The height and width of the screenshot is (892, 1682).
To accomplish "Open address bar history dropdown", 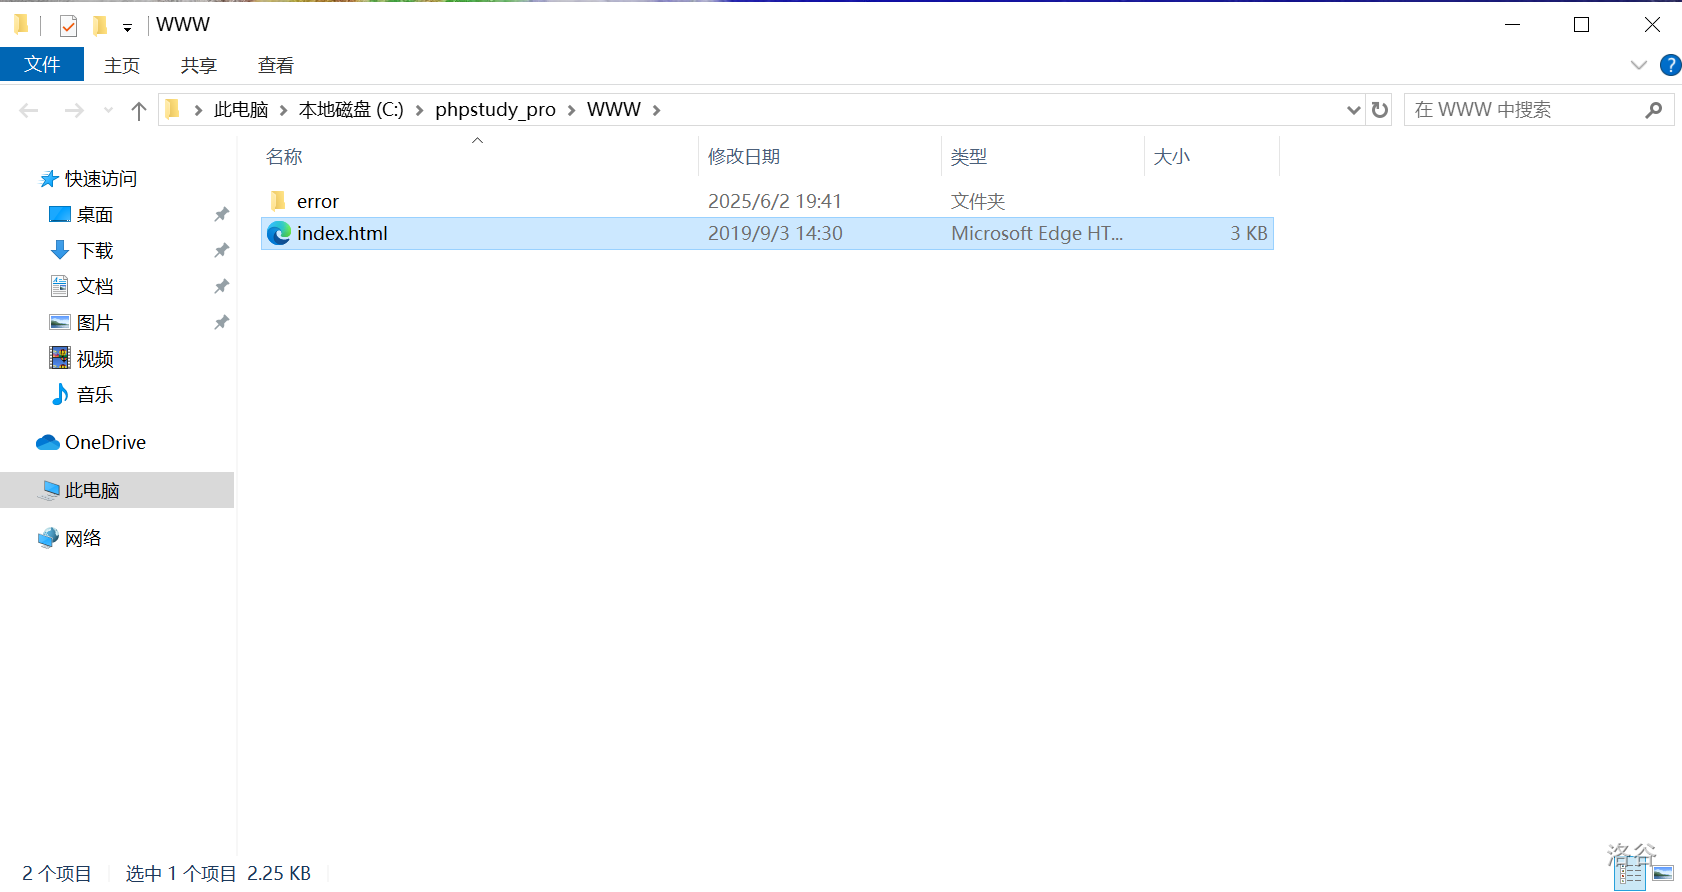I will tap(1353, 110).
